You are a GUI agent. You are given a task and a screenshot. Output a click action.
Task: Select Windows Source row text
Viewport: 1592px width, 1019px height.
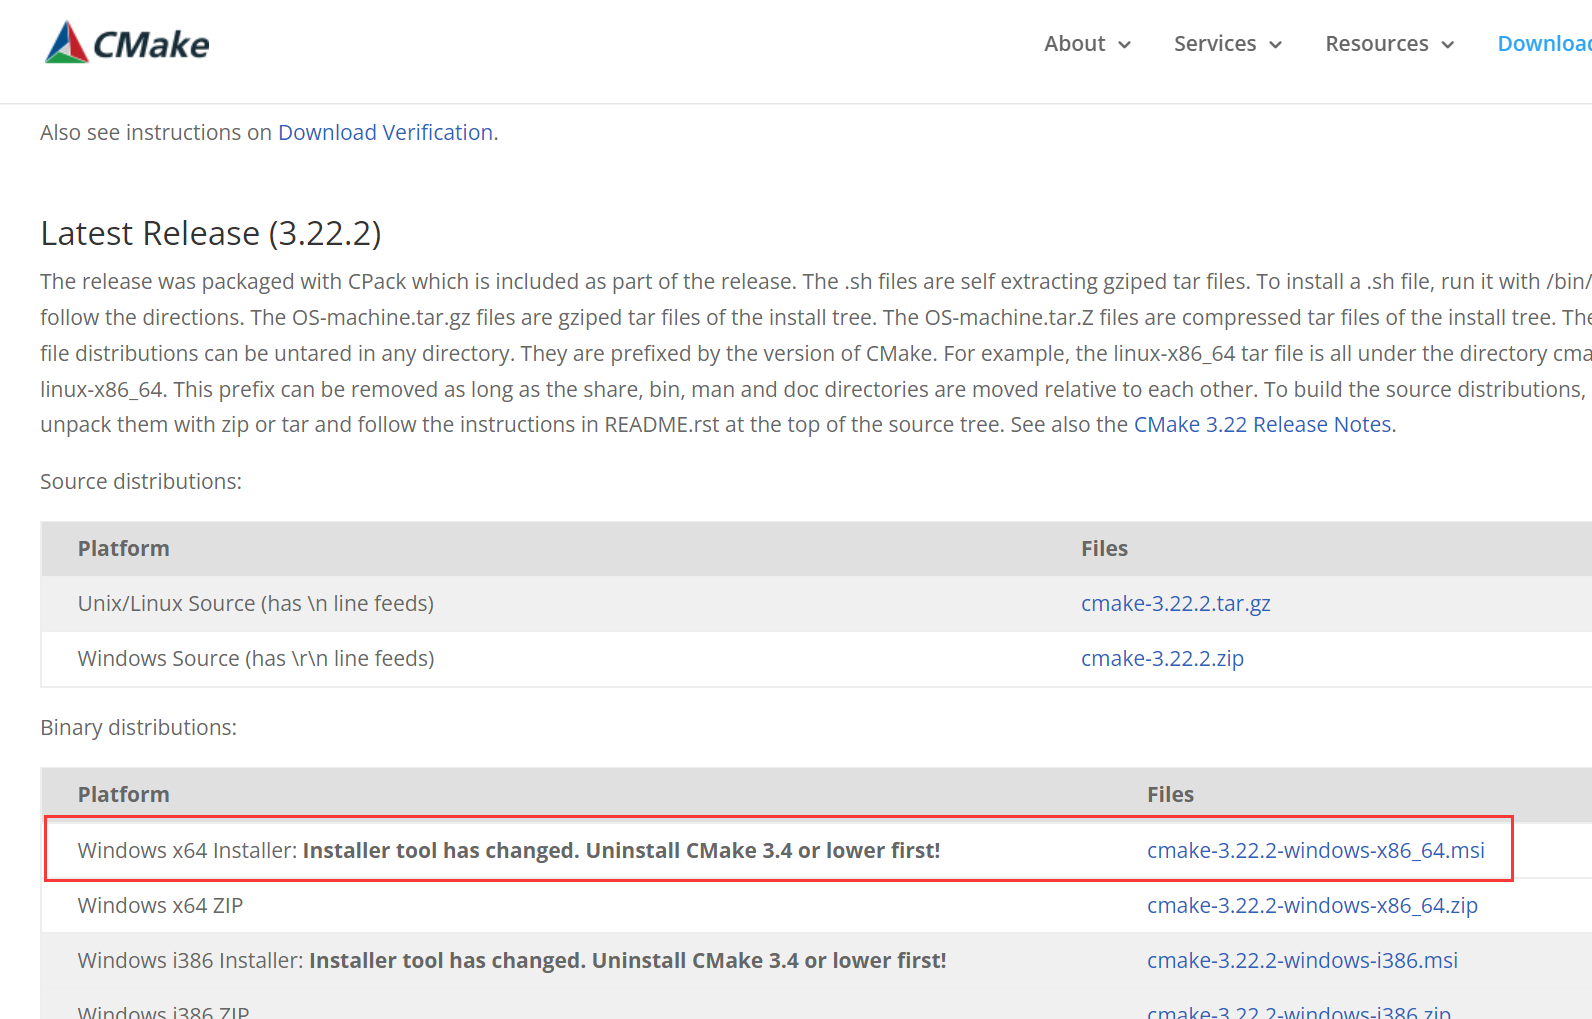(256, 659)
